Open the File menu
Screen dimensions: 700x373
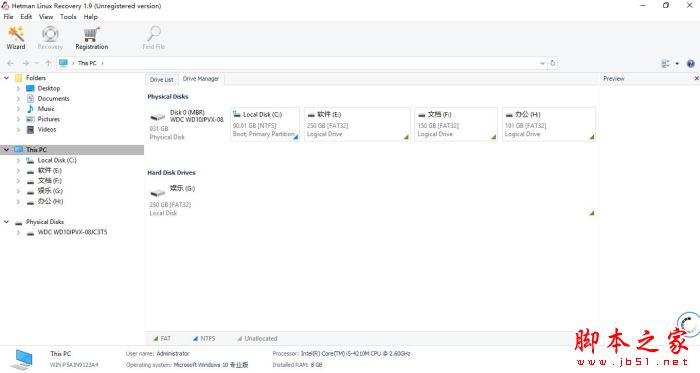click(8, 17)
